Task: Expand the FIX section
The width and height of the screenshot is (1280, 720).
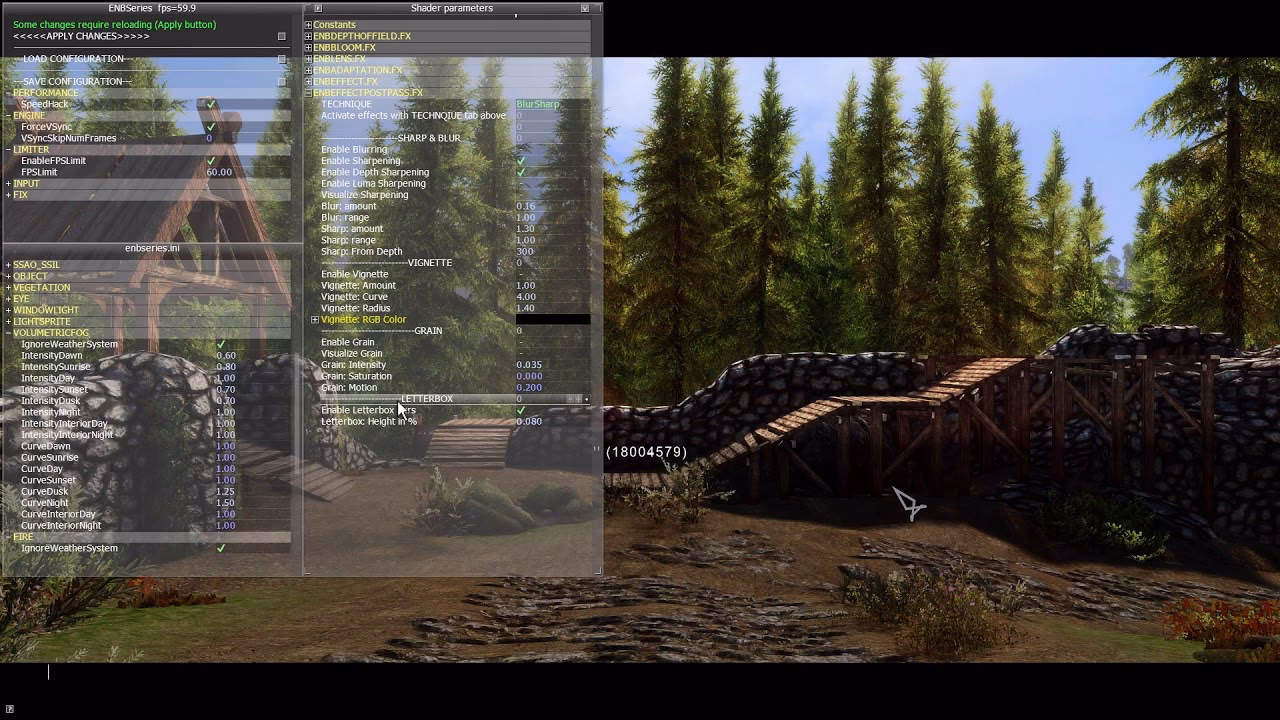Action: (x=9, y=195)
